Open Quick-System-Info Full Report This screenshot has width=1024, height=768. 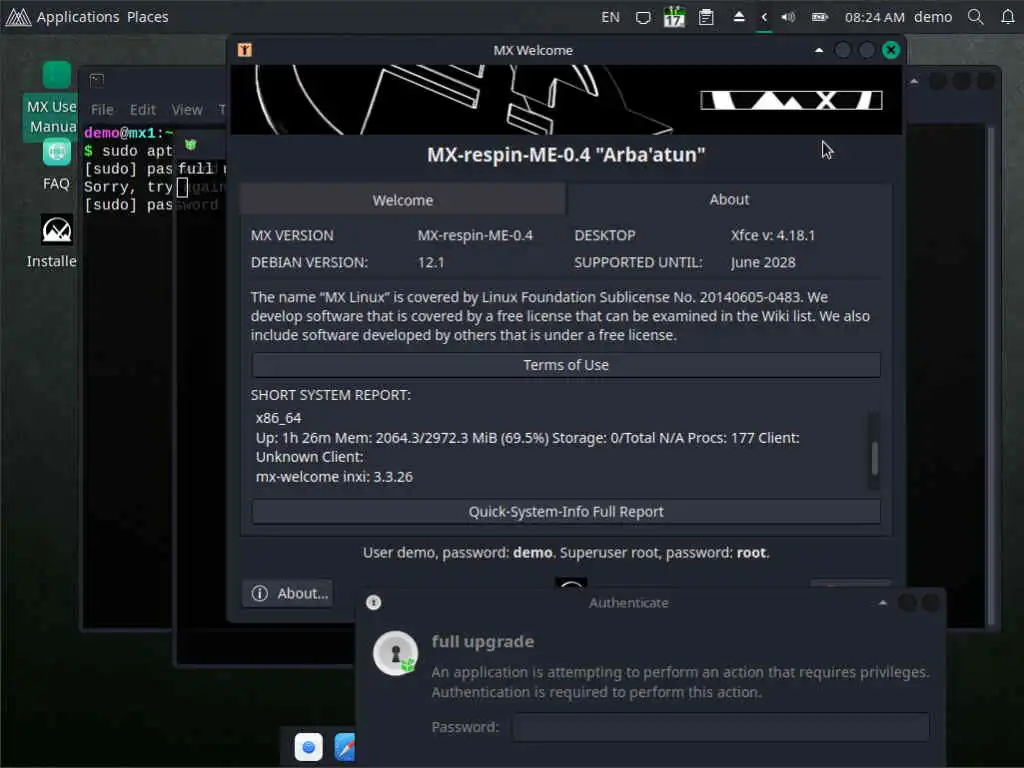566,511
